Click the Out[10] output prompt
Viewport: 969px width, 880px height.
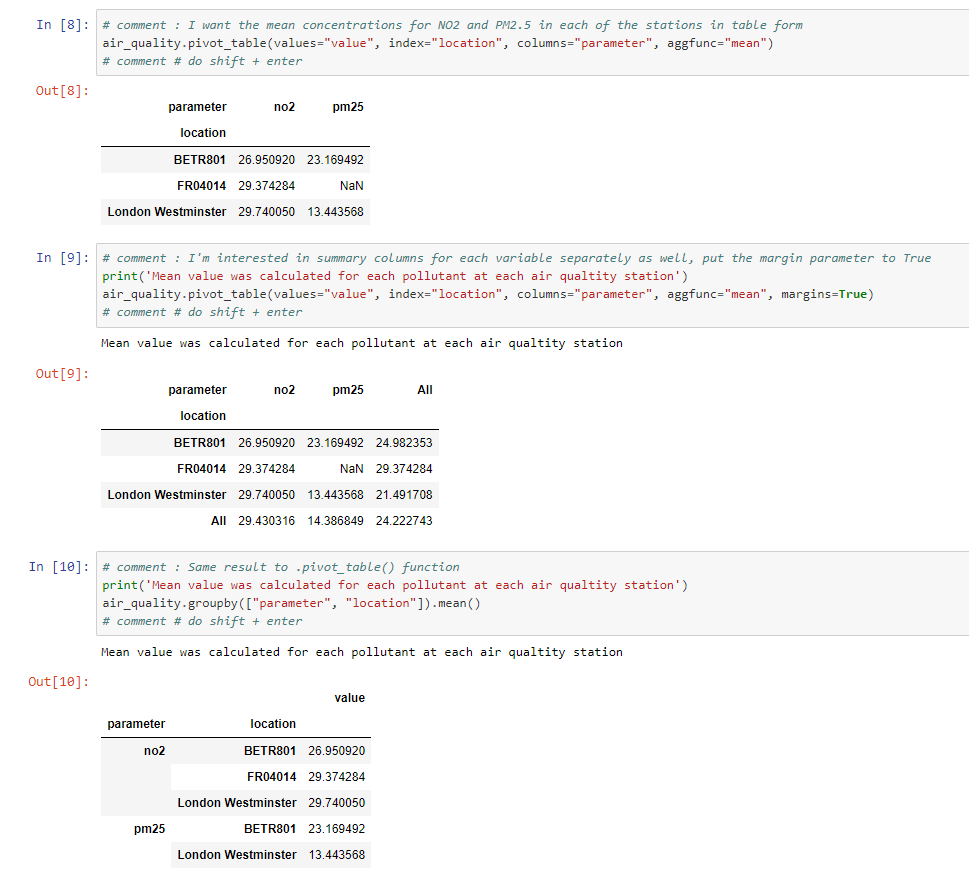pos(58,682)
